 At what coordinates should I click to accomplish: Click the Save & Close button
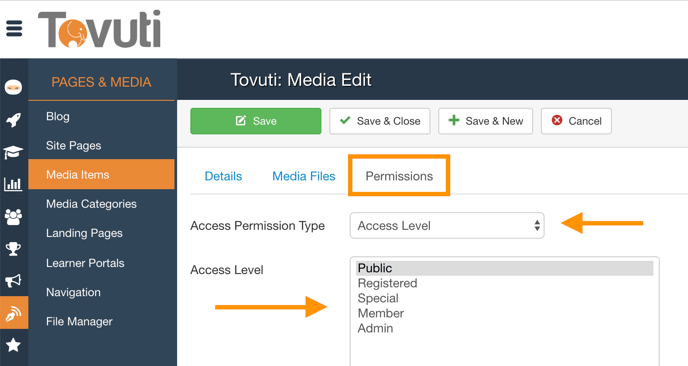click(x=380, y=121)
